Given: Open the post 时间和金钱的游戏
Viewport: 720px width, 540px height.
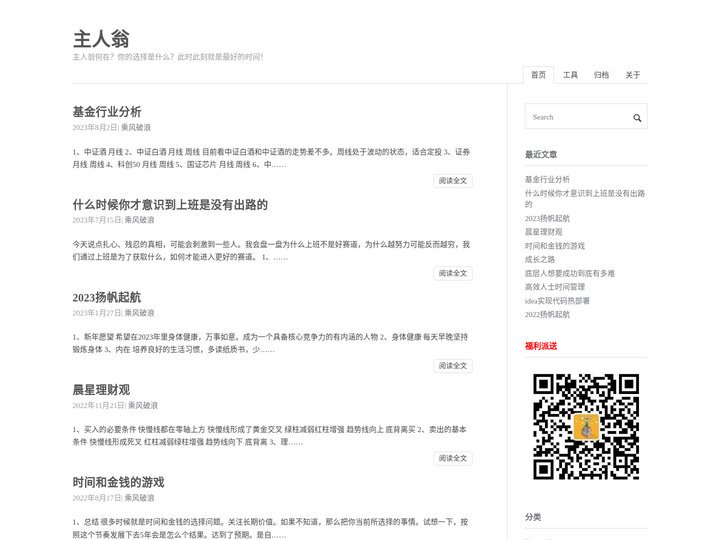Looking at the screenshot, I should [118, 482].
